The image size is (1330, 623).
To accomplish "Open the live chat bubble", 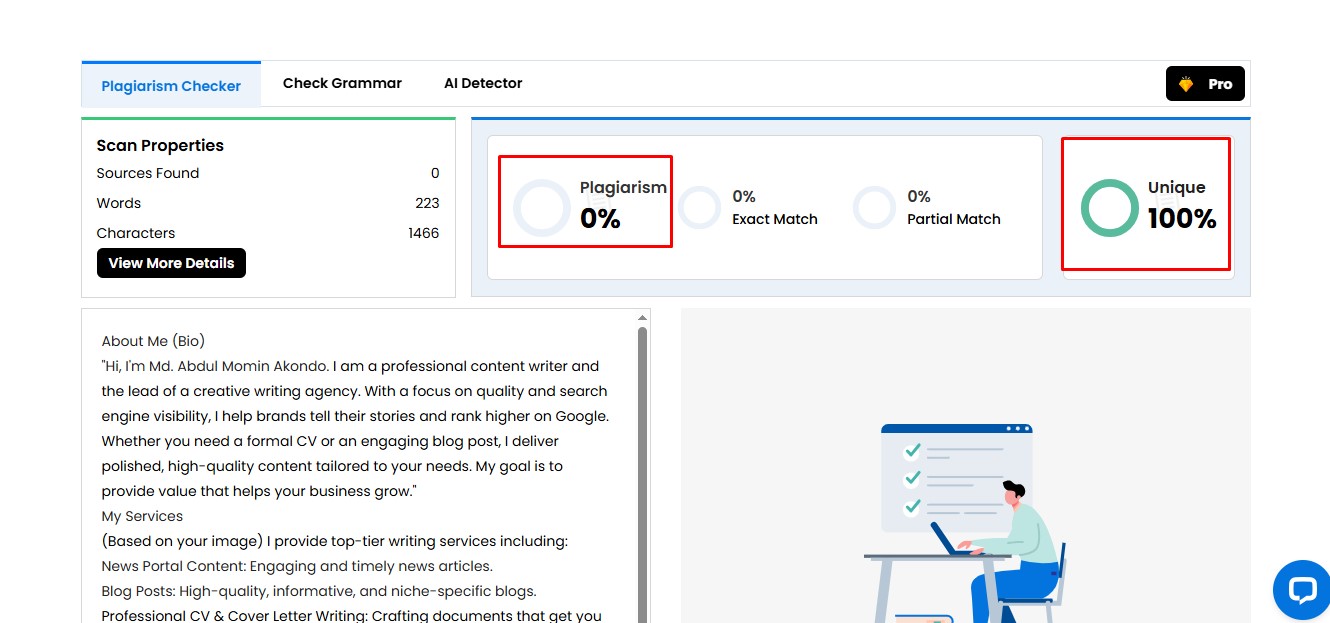I will 1302,590.
